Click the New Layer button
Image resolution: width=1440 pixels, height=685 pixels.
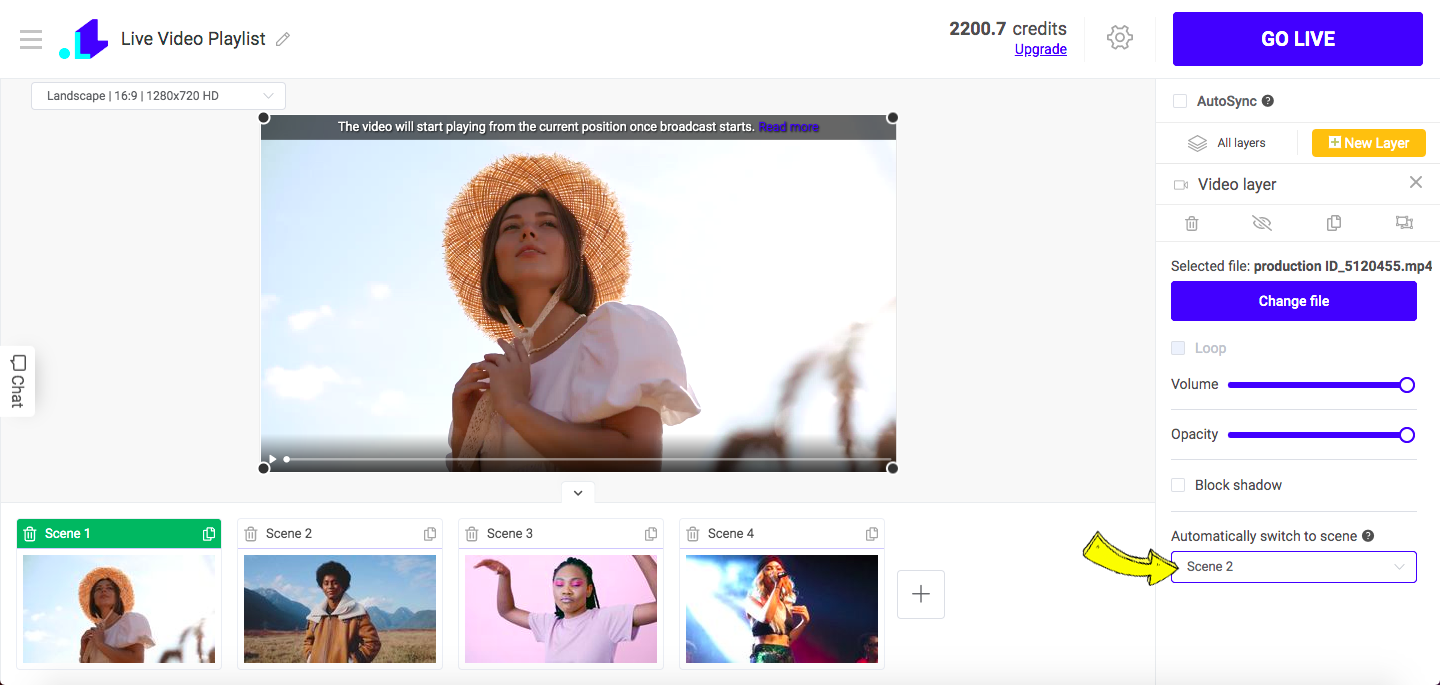(1369, 143)
